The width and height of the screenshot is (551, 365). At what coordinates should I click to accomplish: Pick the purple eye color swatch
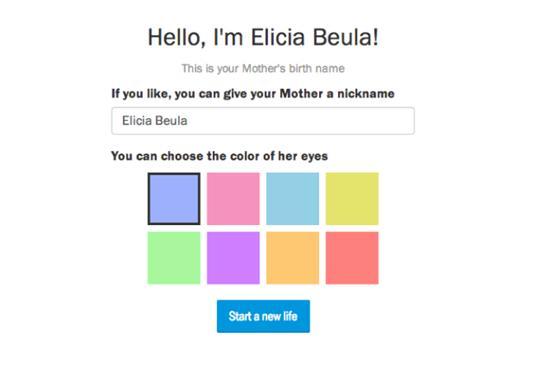[x=233, y=258]
